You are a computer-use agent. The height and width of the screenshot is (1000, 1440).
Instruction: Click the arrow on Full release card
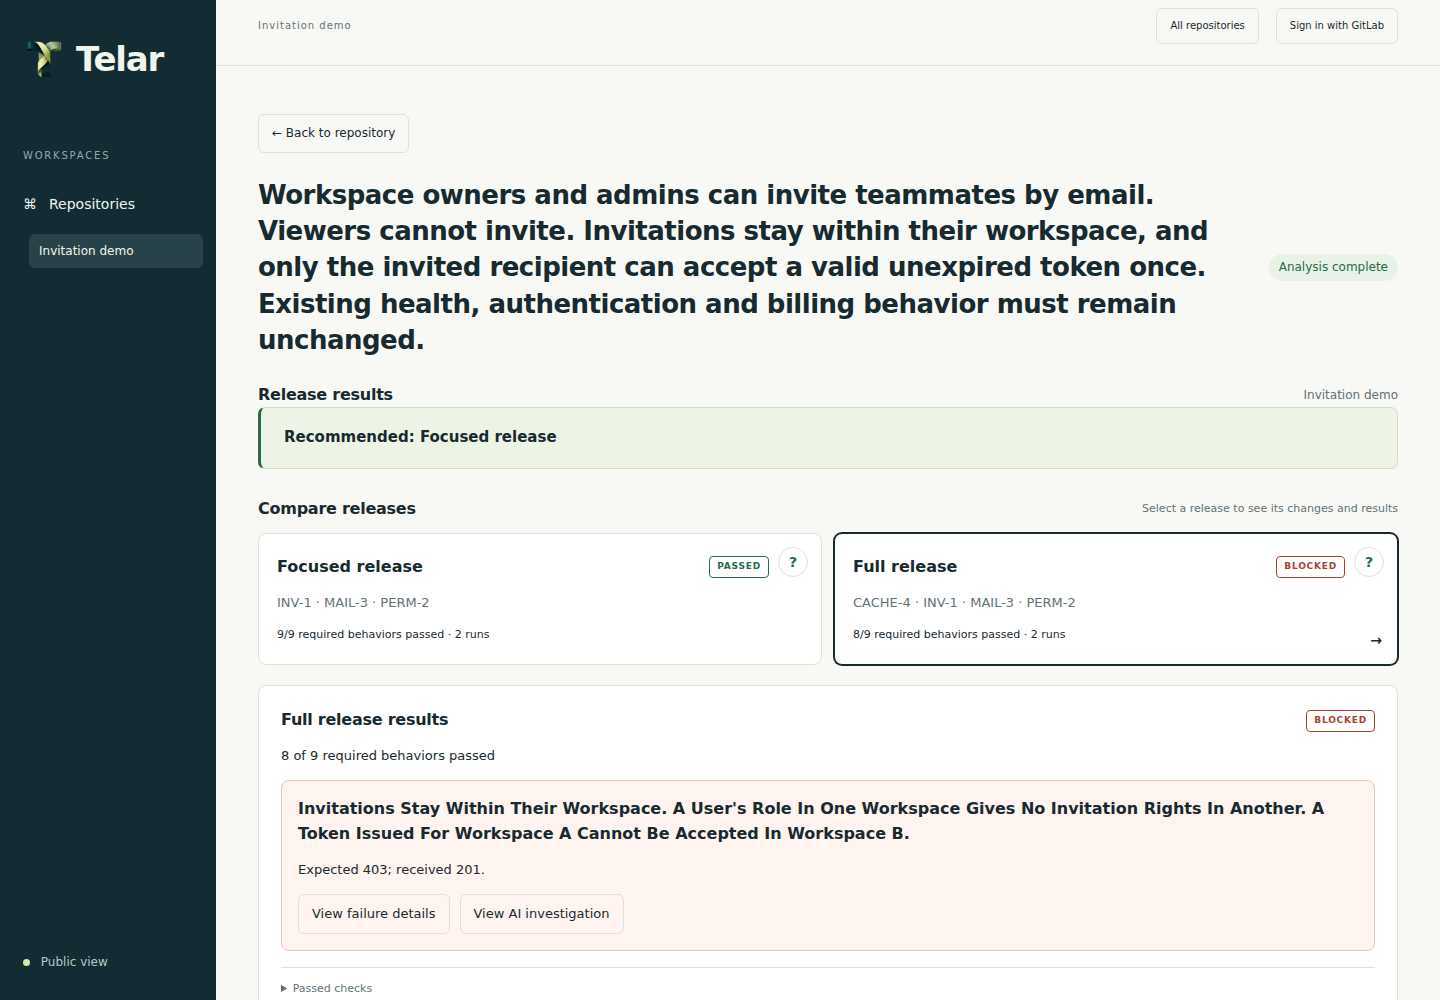1376,641
